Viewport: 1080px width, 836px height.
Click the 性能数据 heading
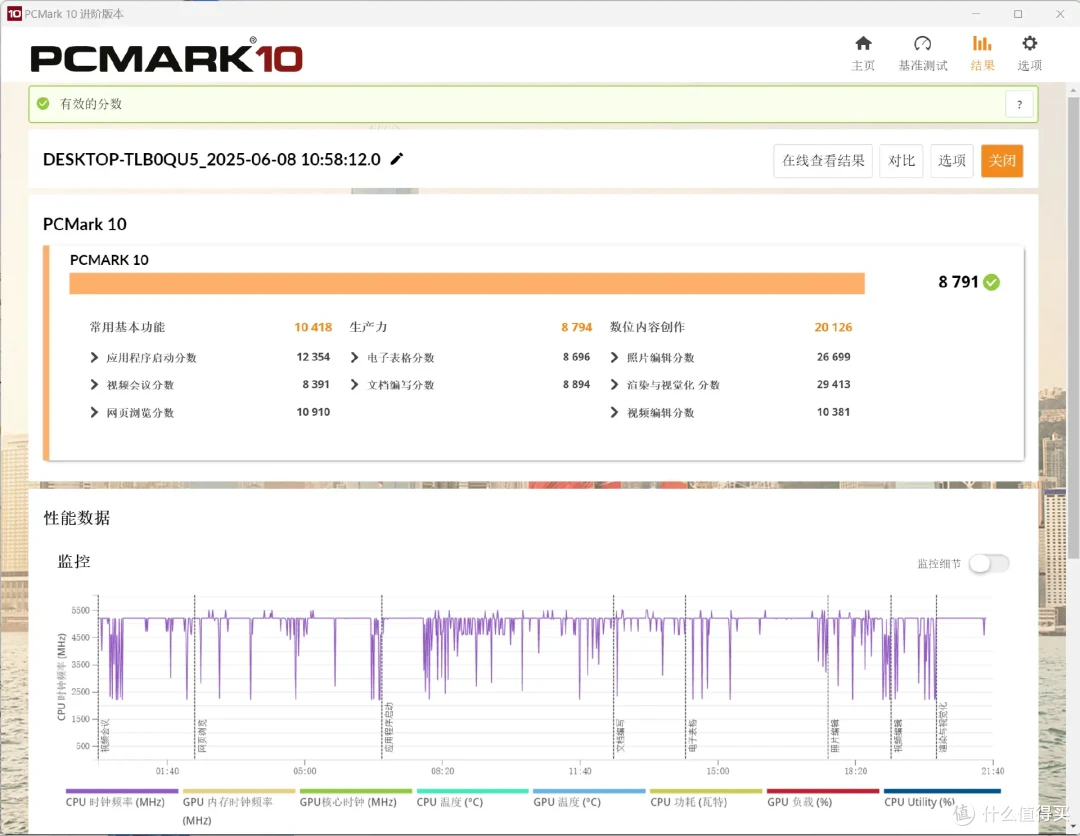pos(76,518)
